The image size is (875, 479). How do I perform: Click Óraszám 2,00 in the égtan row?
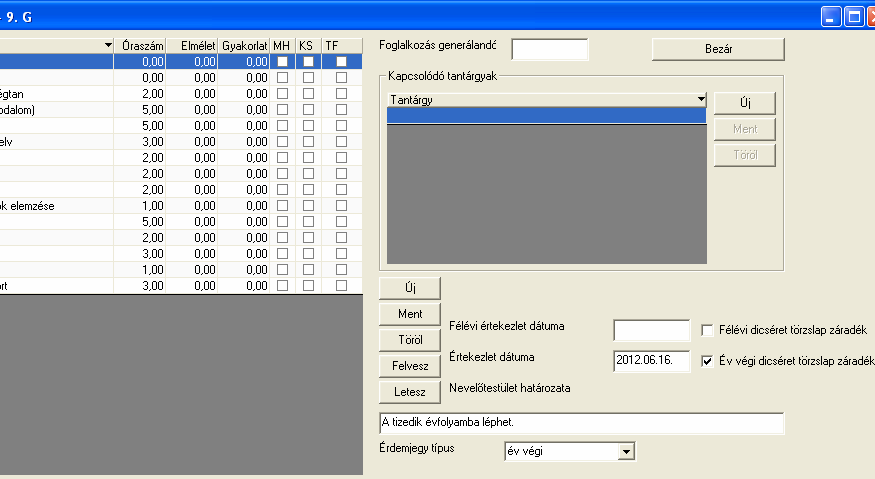(x=140, y=94)
